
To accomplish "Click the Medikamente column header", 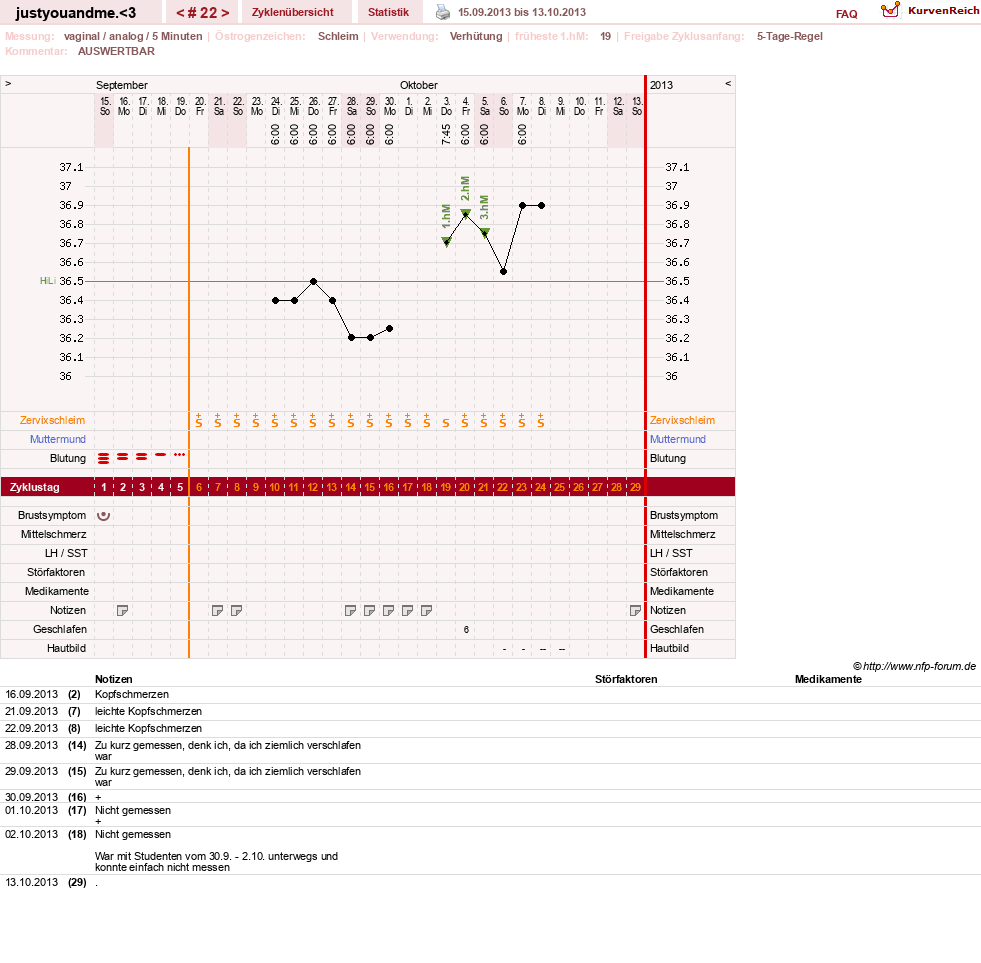I will tap(828, 680).
